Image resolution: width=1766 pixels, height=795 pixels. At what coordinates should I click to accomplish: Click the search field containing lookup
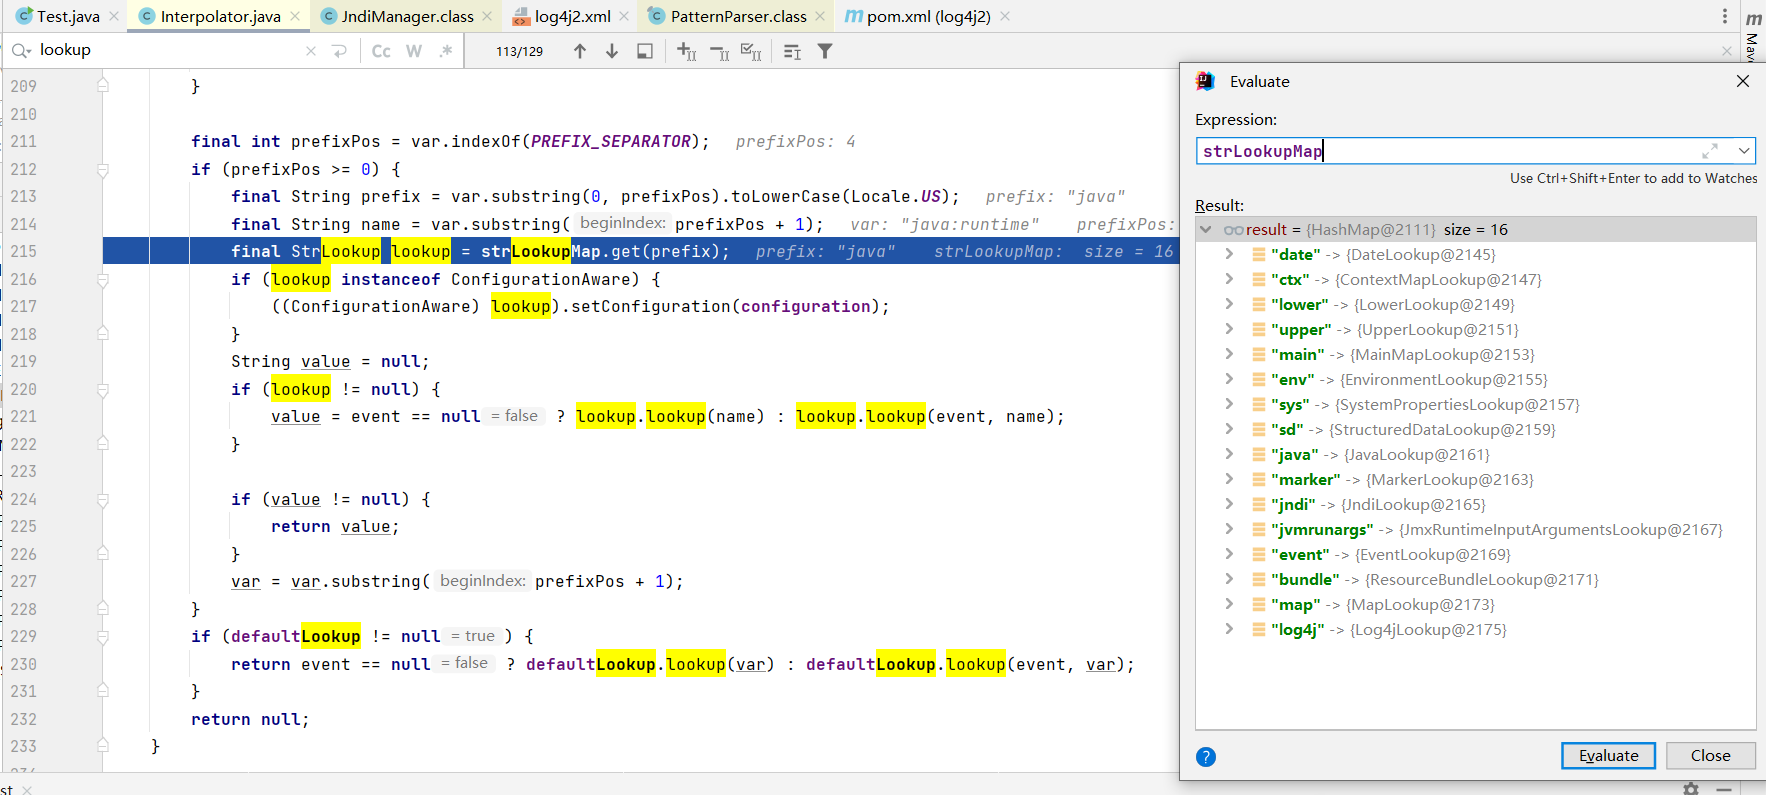tap(168, 50)
